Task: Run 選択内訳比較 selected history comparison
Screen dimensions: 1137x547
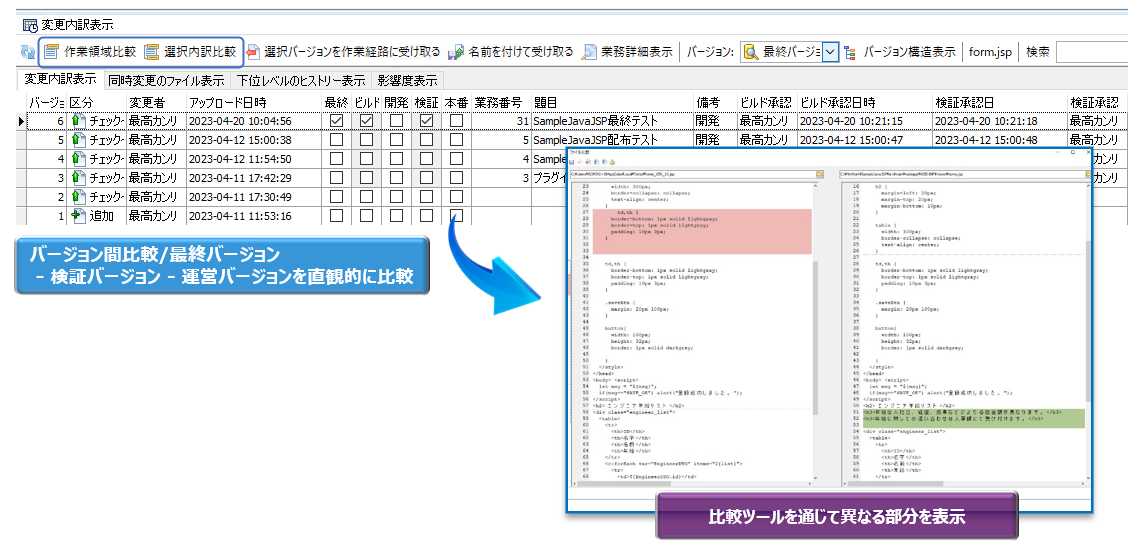Action: pos(189,52)
